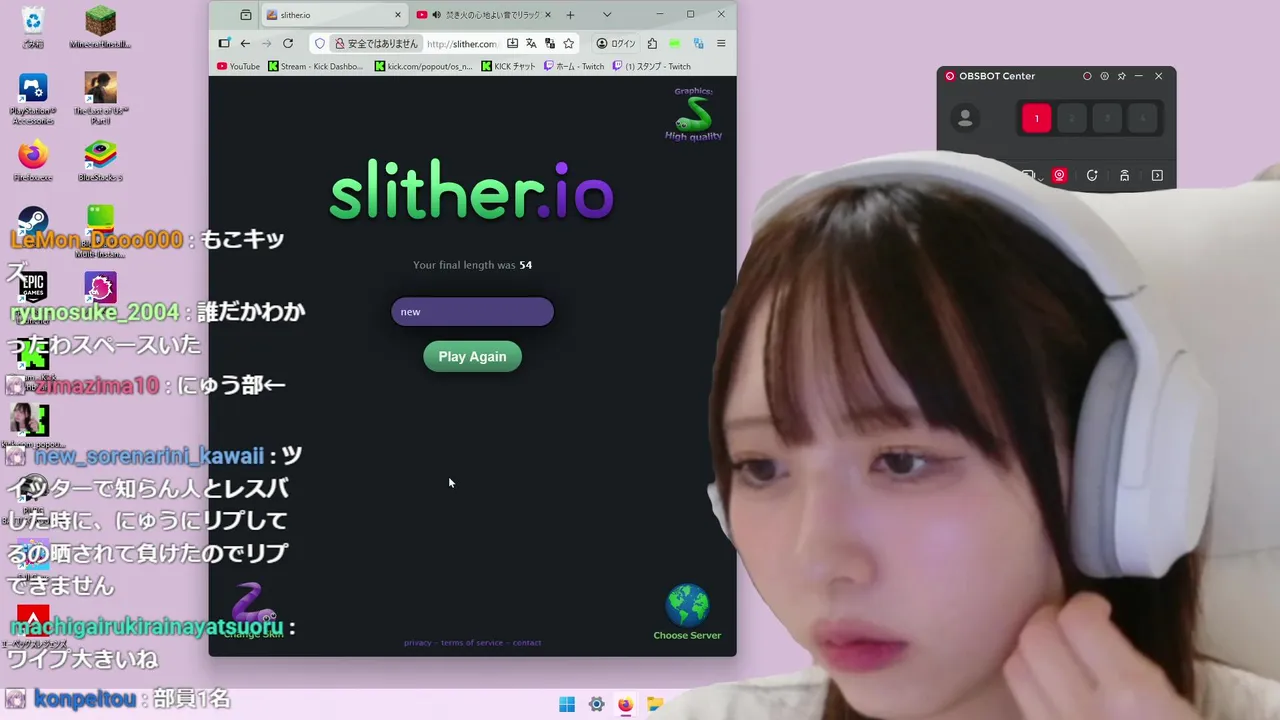The height and width of the screenshot is (720, 1280).
Task: Select preset 2 in OBSBOT Center
Action: [1072, 118]
